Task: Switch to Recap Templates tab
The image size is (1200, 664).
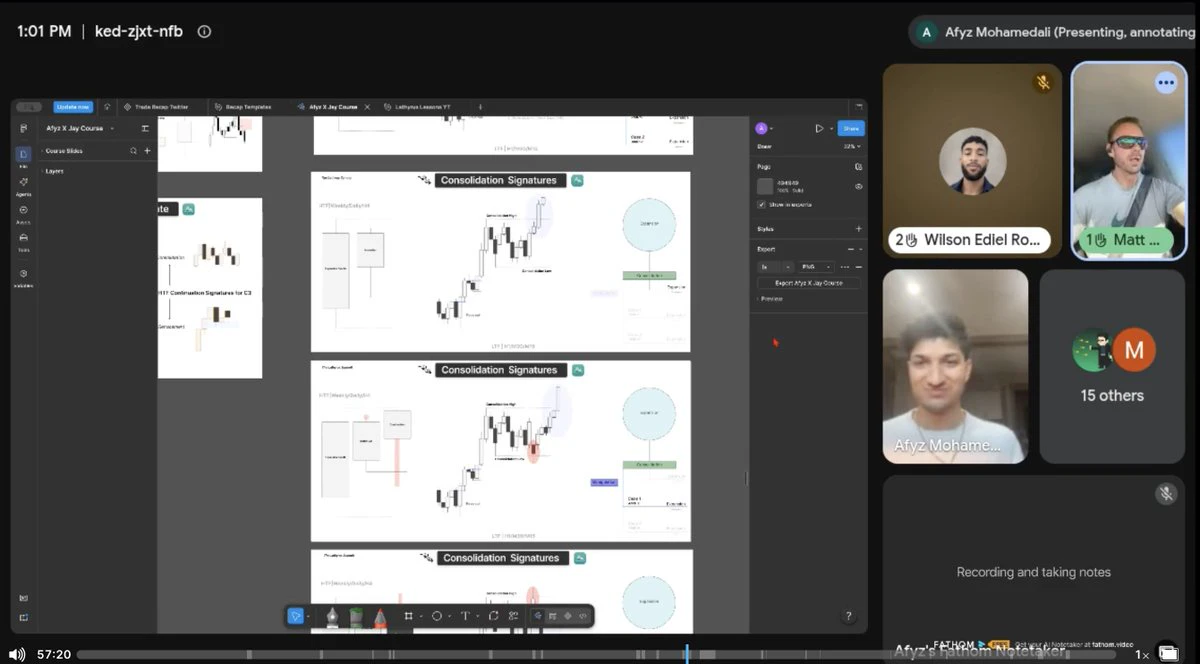Action: 243,106
